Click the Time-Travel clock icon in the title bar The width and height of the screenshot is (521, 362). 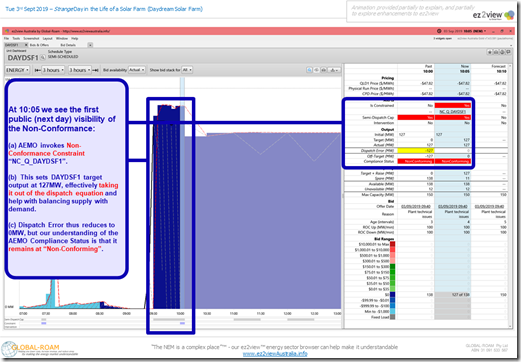pos(439,31)
